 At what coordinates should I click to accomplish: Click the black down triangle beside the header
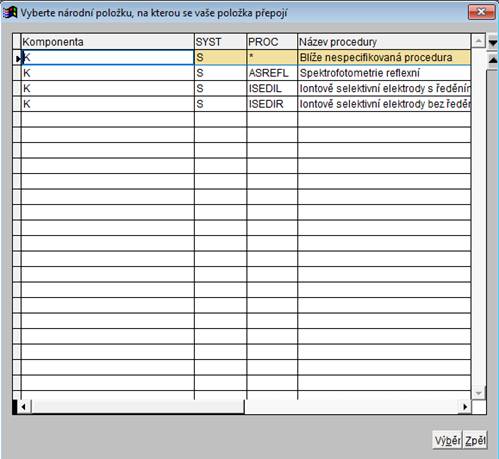pos(493,43)
